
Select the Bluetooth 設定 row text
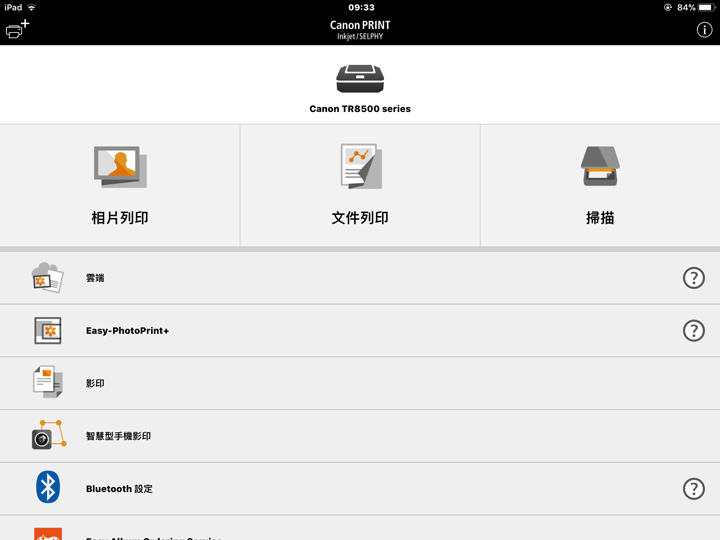pos(119,489)
